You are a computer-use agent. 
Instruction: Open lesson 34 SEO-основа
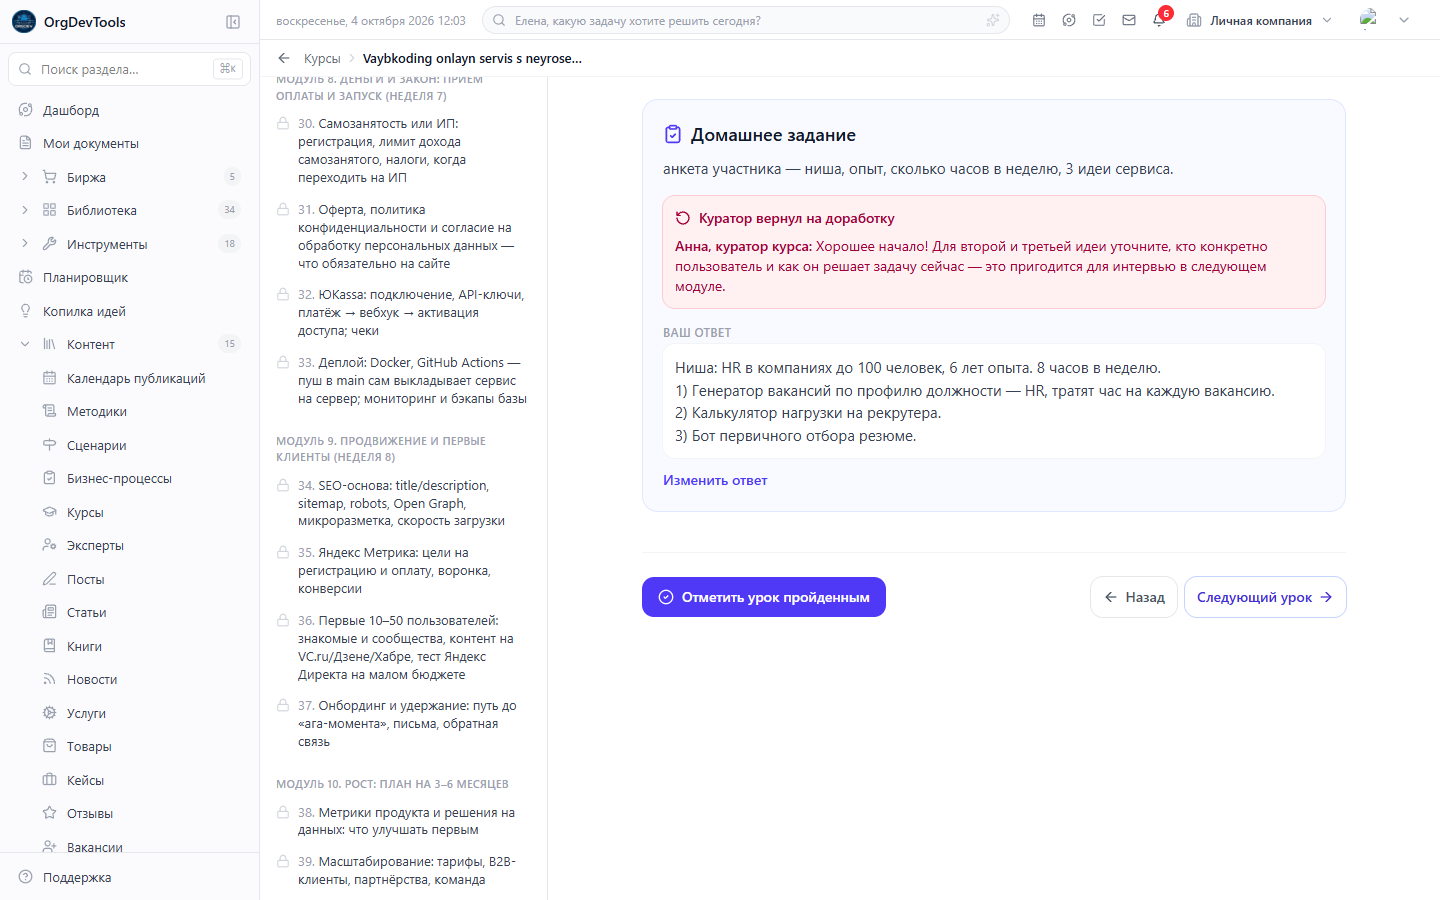(x=402, y=503)
